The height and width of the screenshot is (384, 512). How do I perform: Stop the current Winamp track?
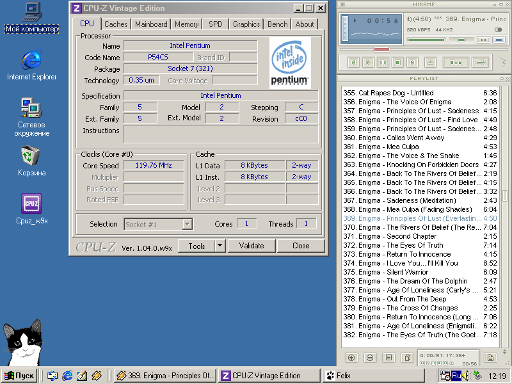pyautogui.click(x=398, y=62)
